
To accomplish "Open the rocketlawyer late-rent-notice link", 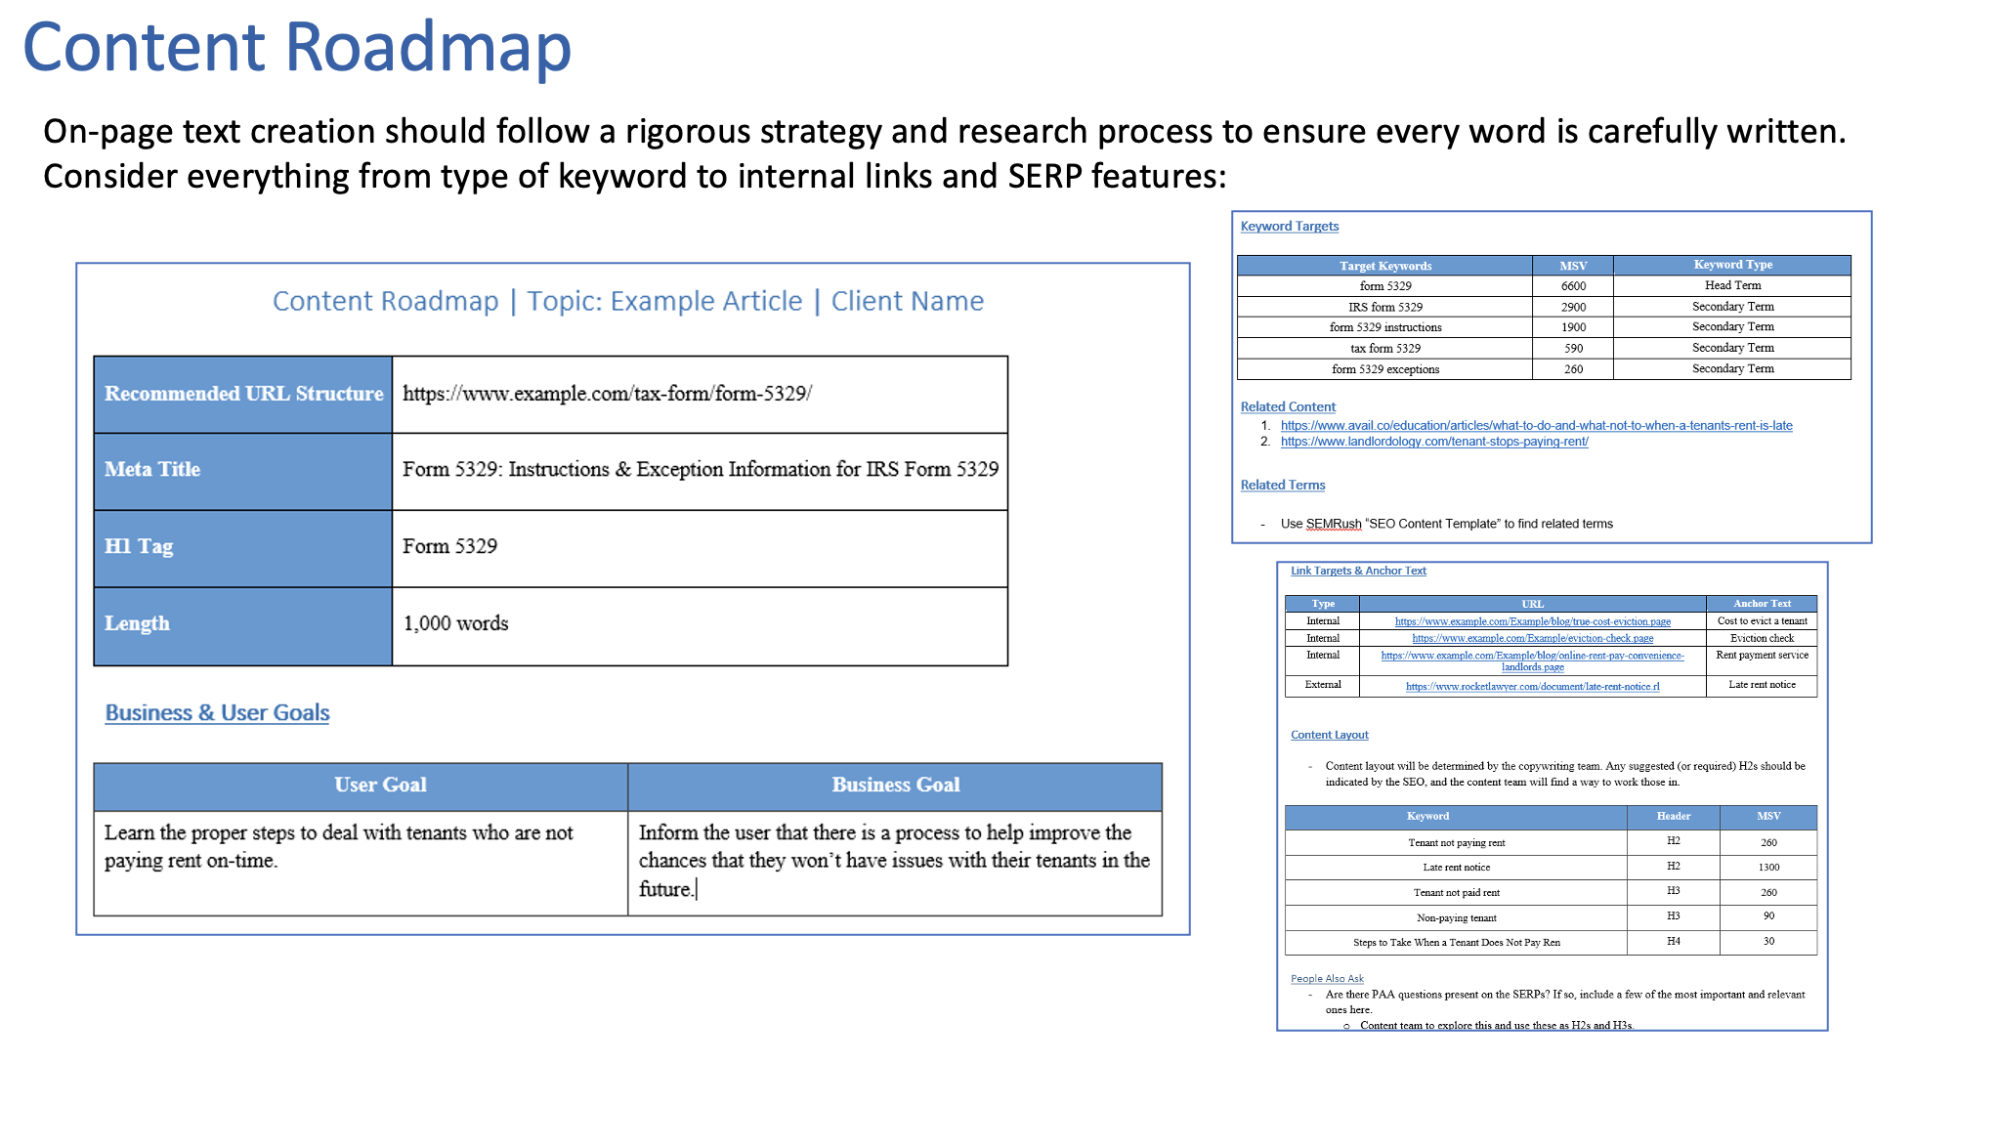I will pos(1532,687).
